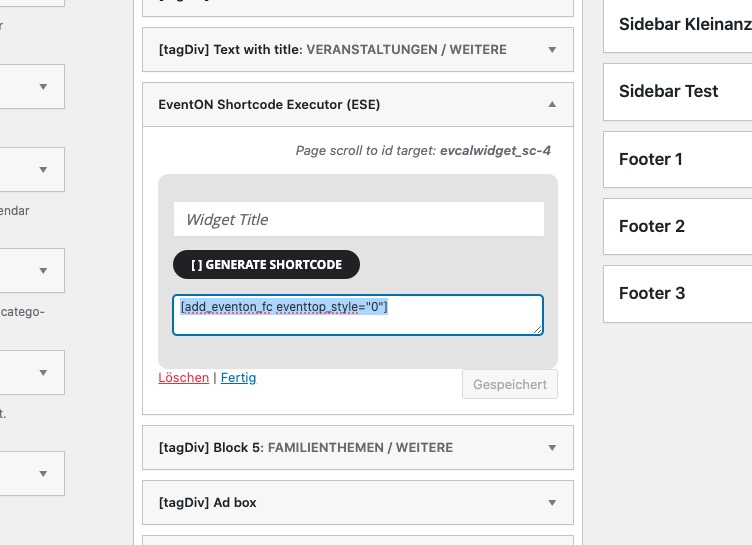Expand the available widget above the catego- text
Image resolution: width=752 pixels, height=545 pixels.
pos(43,271)
